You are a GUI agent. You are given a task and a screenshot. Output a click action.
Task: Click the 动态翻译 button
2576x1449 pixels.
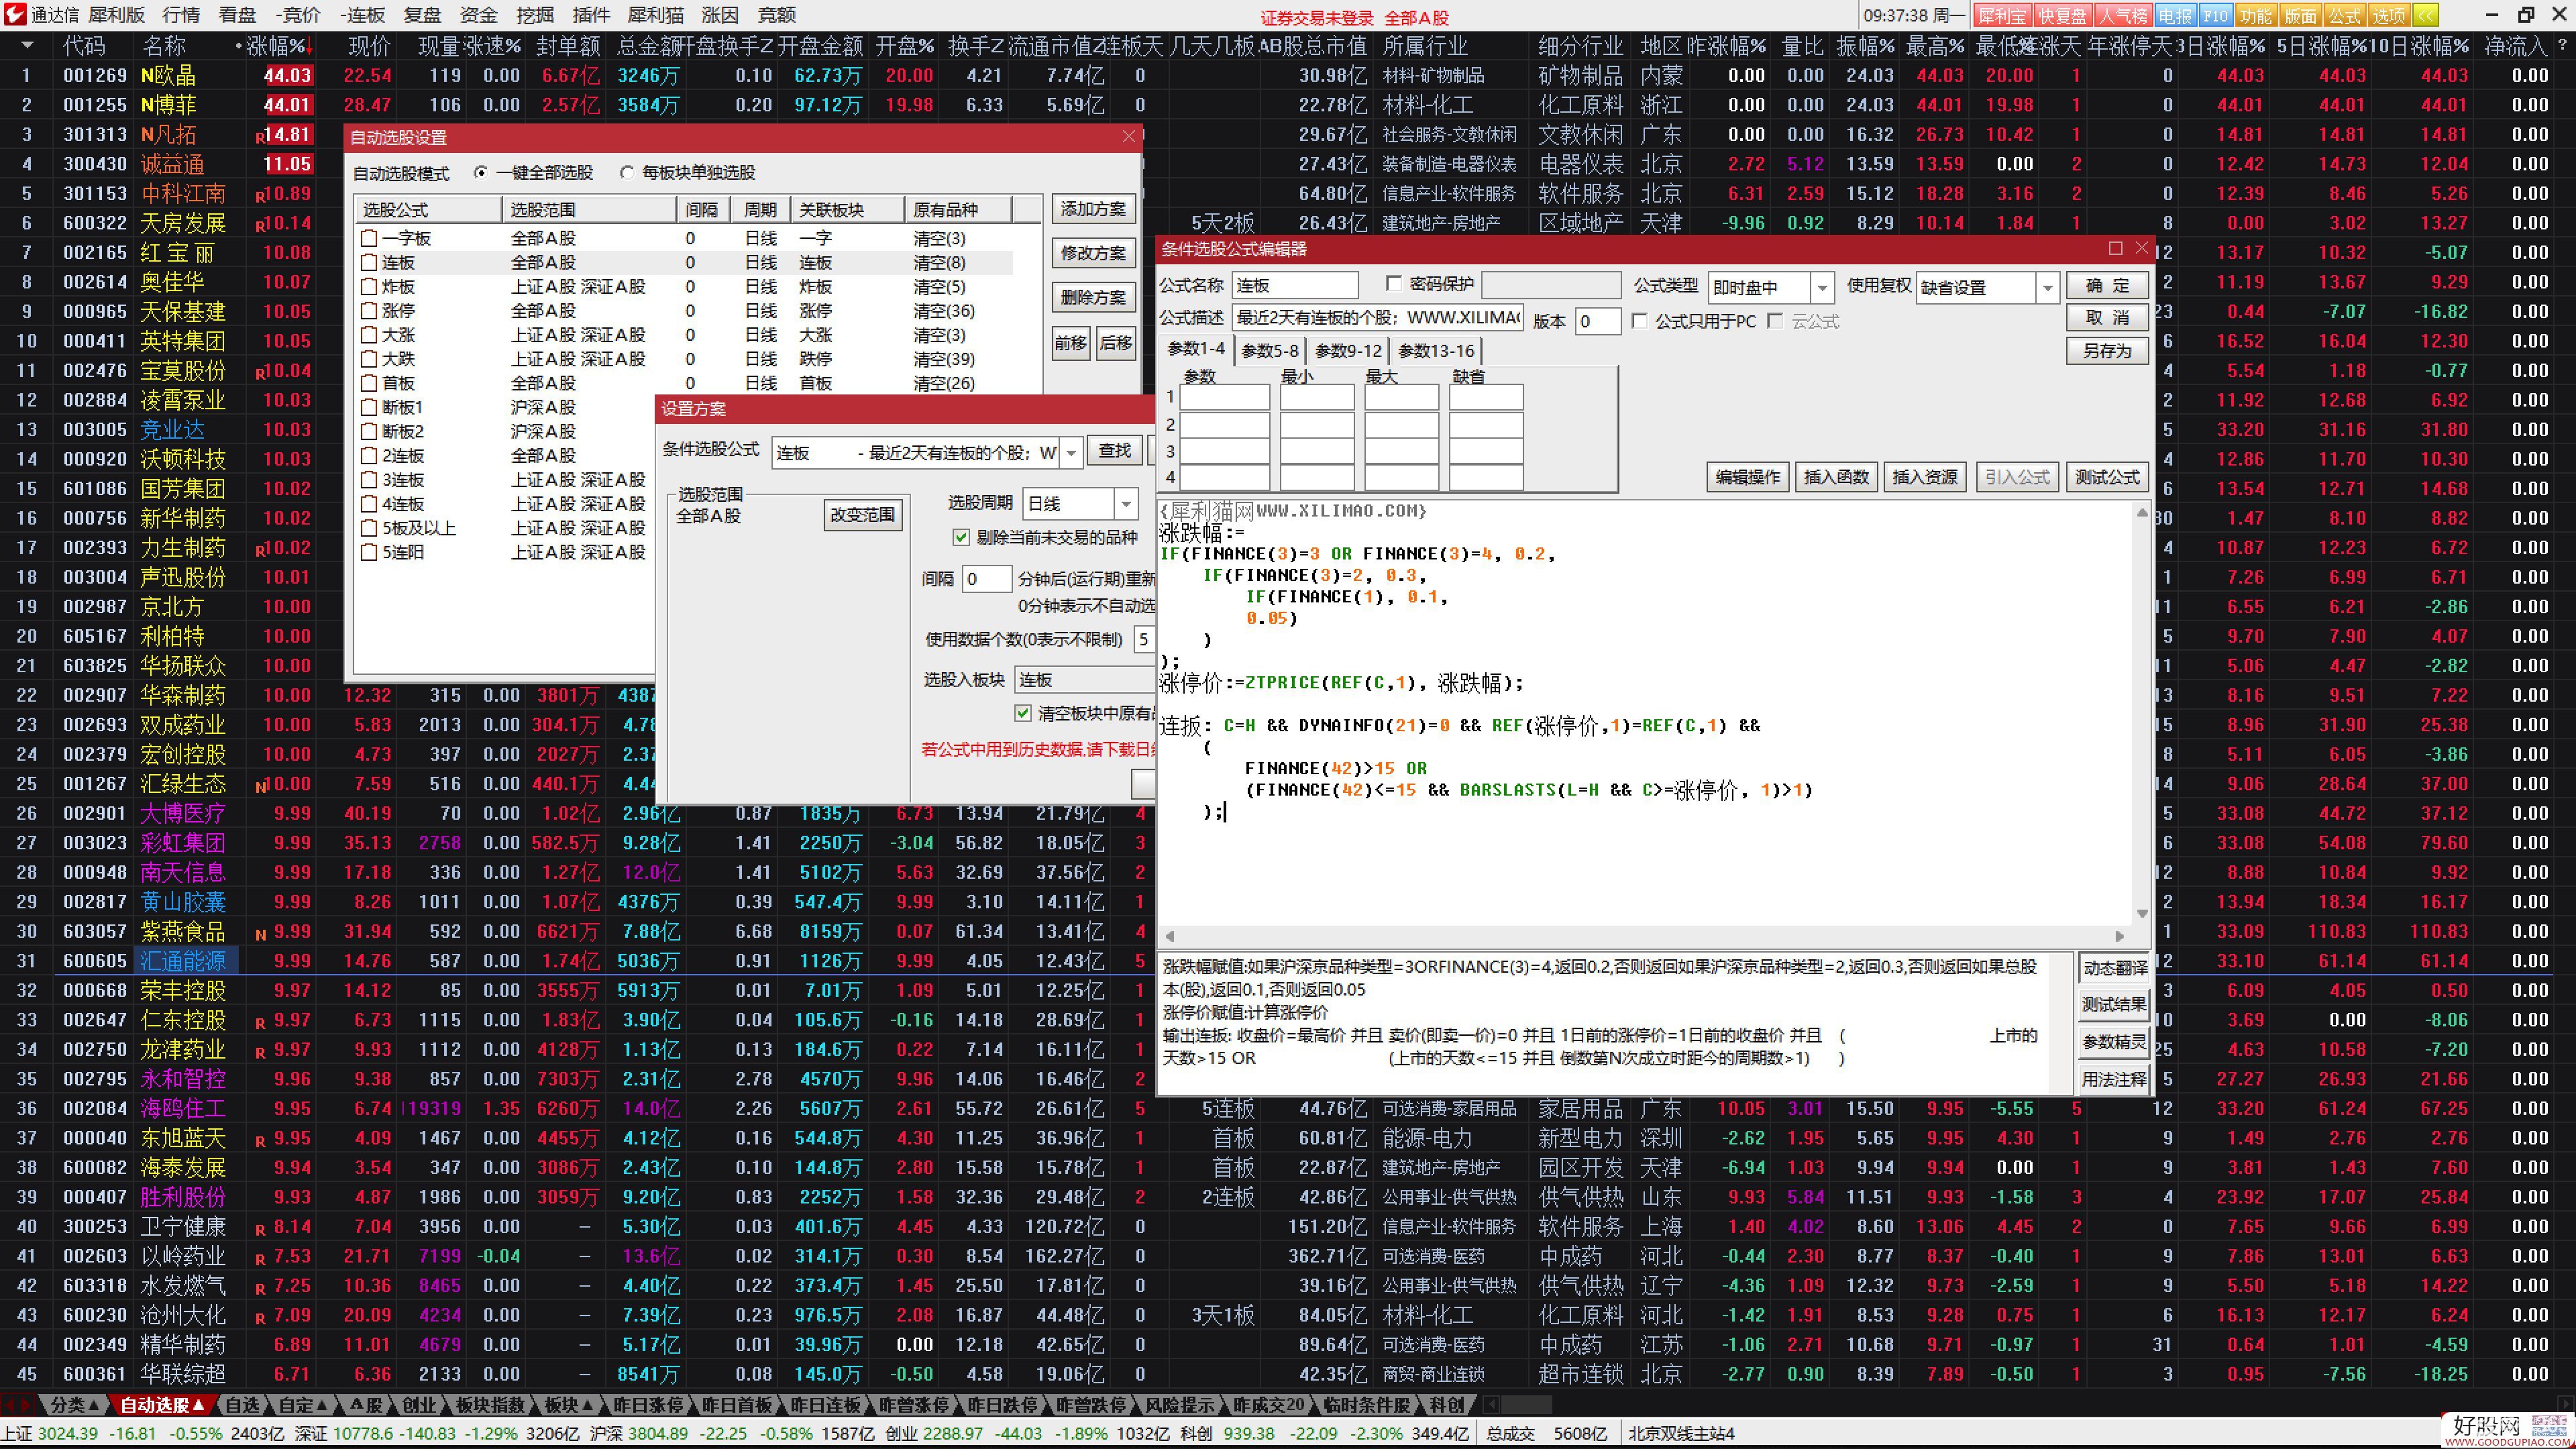pos(2114,968)
